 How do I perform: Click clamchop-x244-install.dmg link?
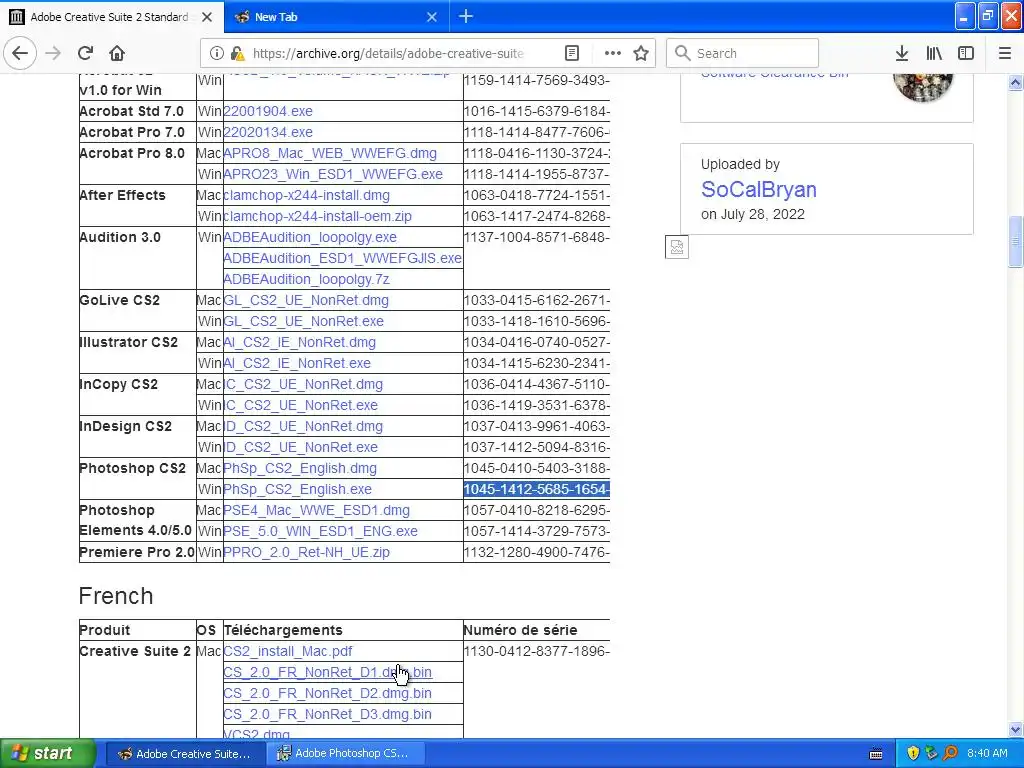(x=306, y=195)
